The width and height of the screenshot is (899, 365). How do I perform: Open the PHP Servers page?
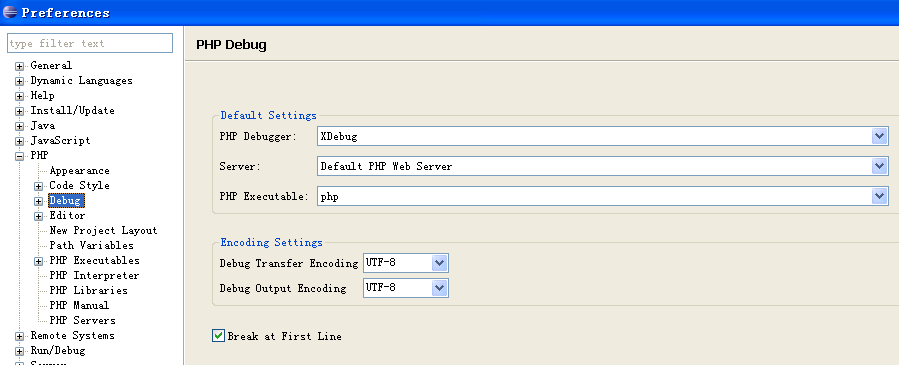[83, 320]
